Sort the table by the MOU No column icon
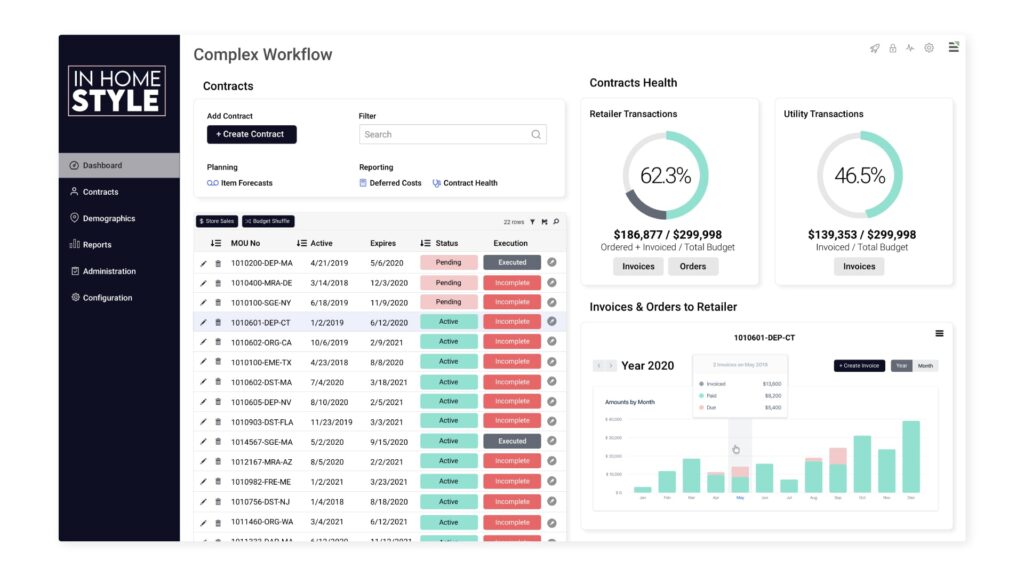This screenshot has width=1024, height=576. tap(216, 244)
